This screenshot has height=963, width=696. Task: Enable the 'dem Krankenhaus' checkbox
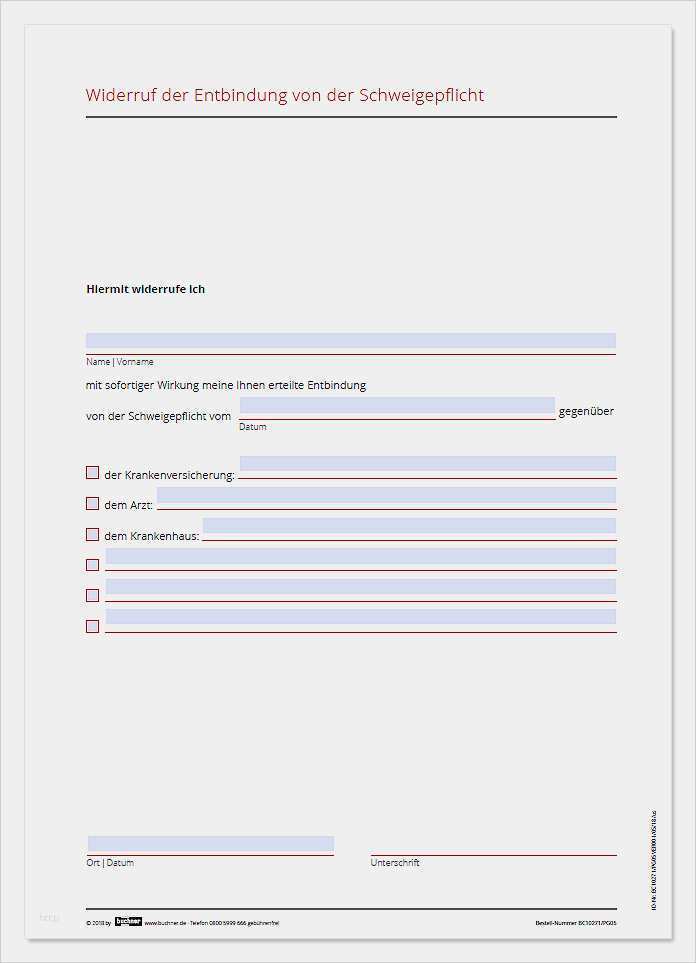tap(92, 534)
